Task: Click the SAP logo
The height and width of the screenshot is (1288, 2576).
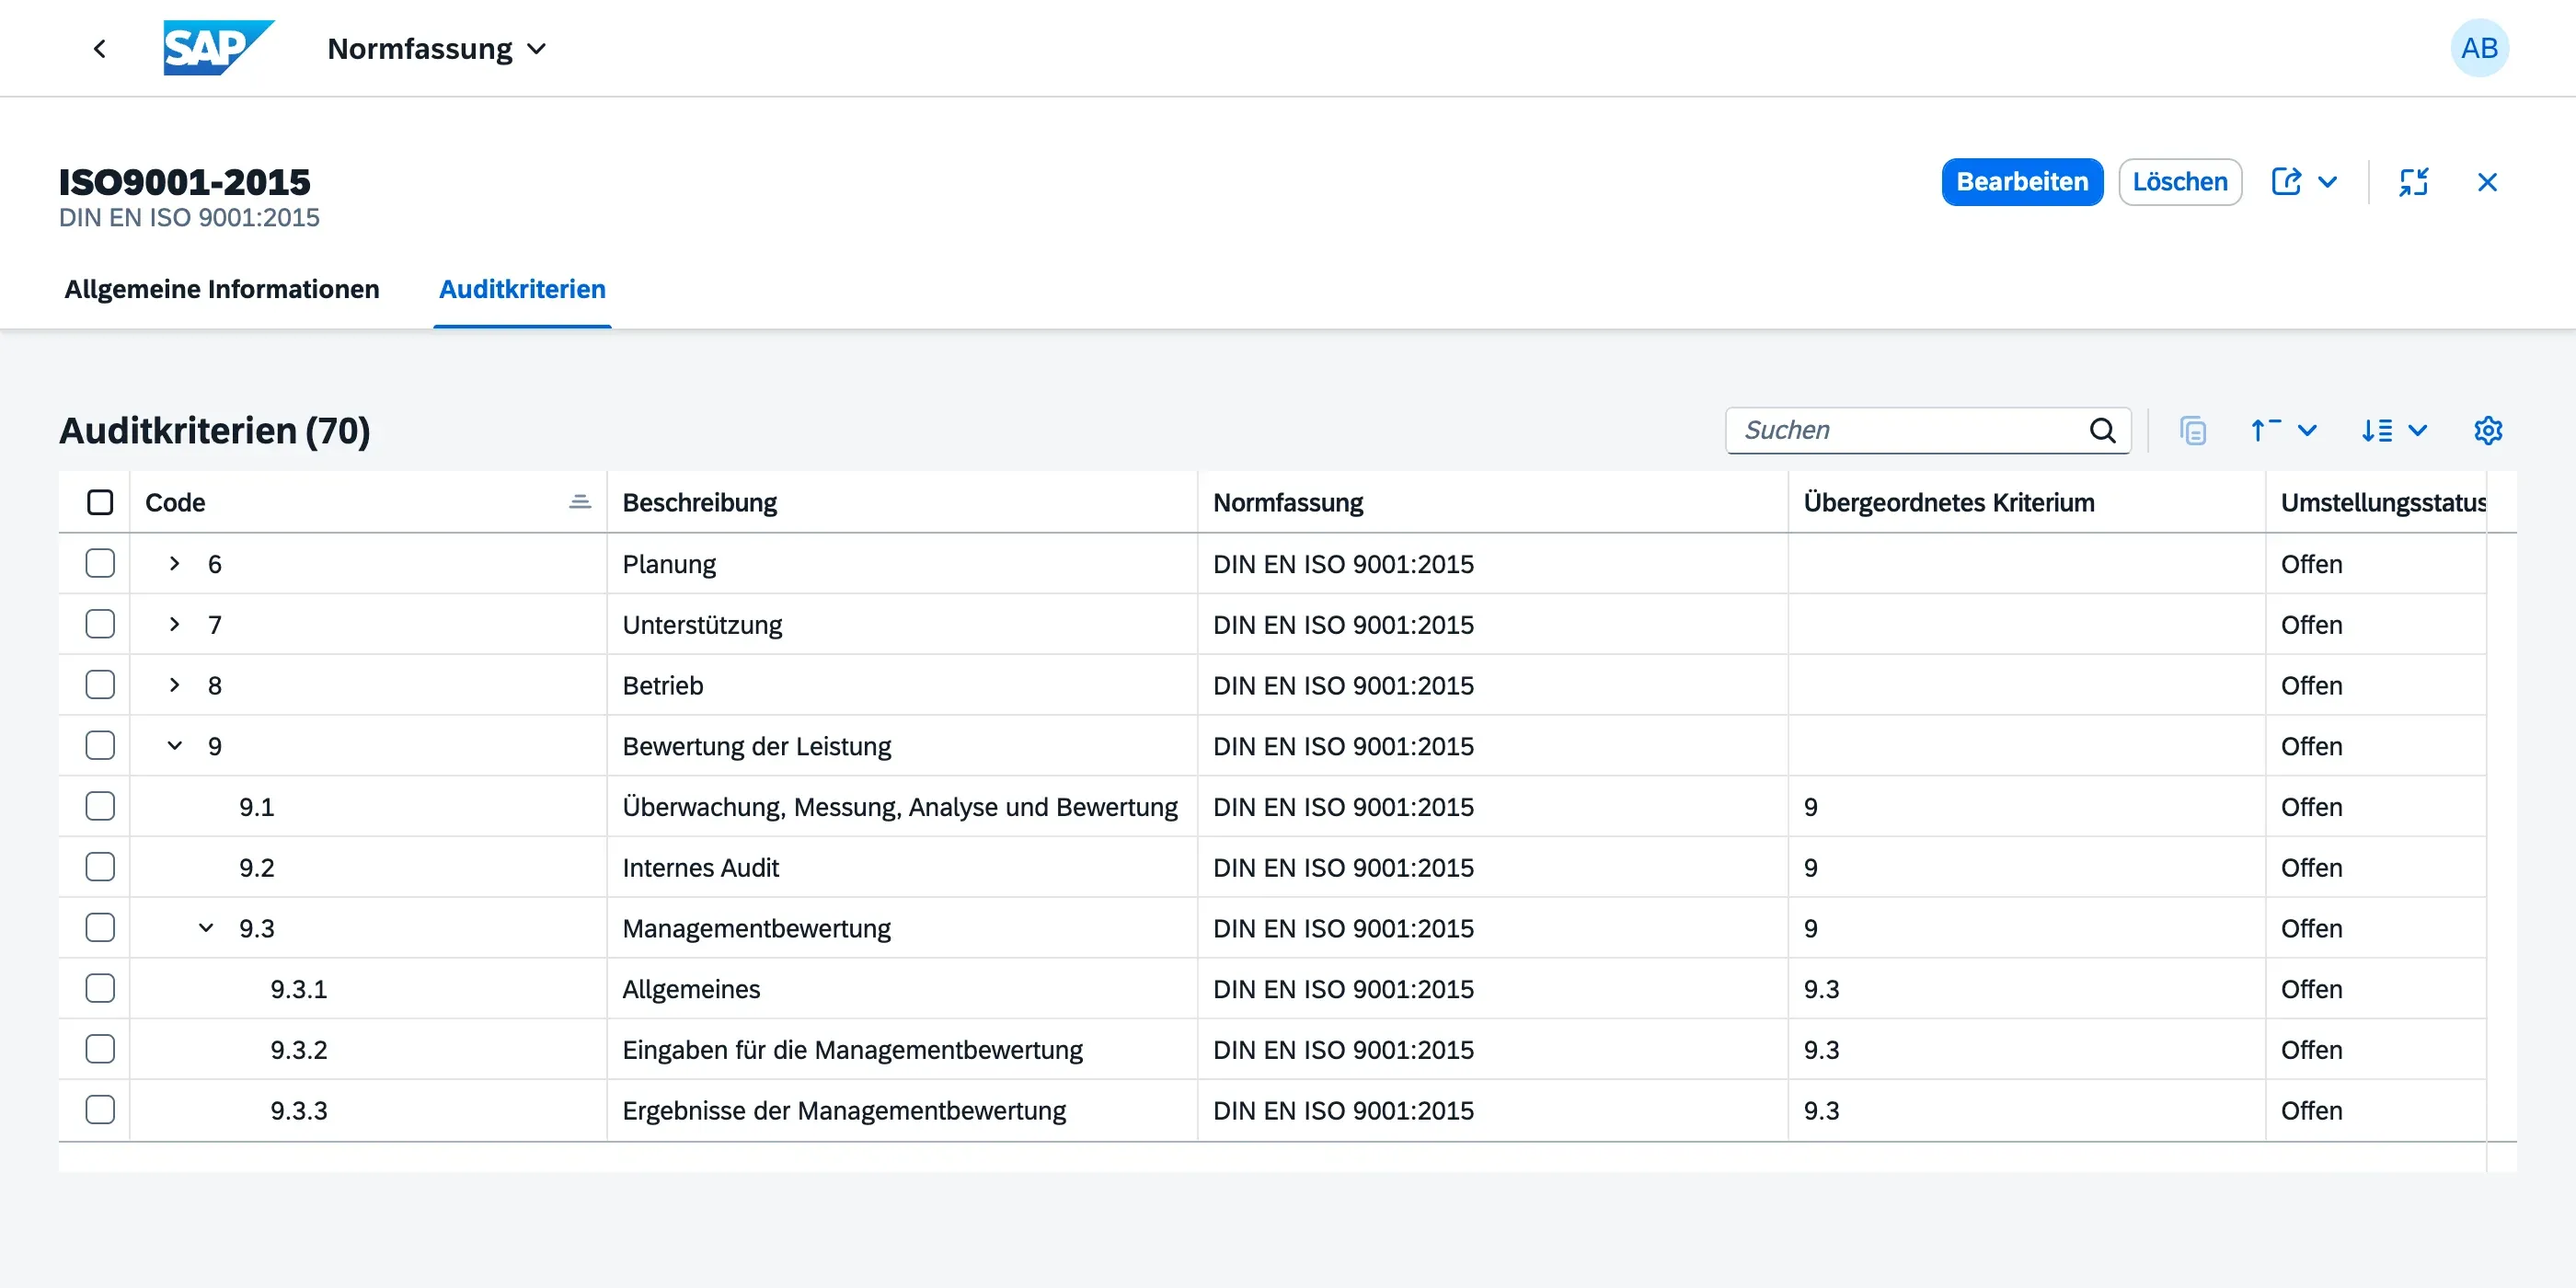Action: [x=219, y=48]
